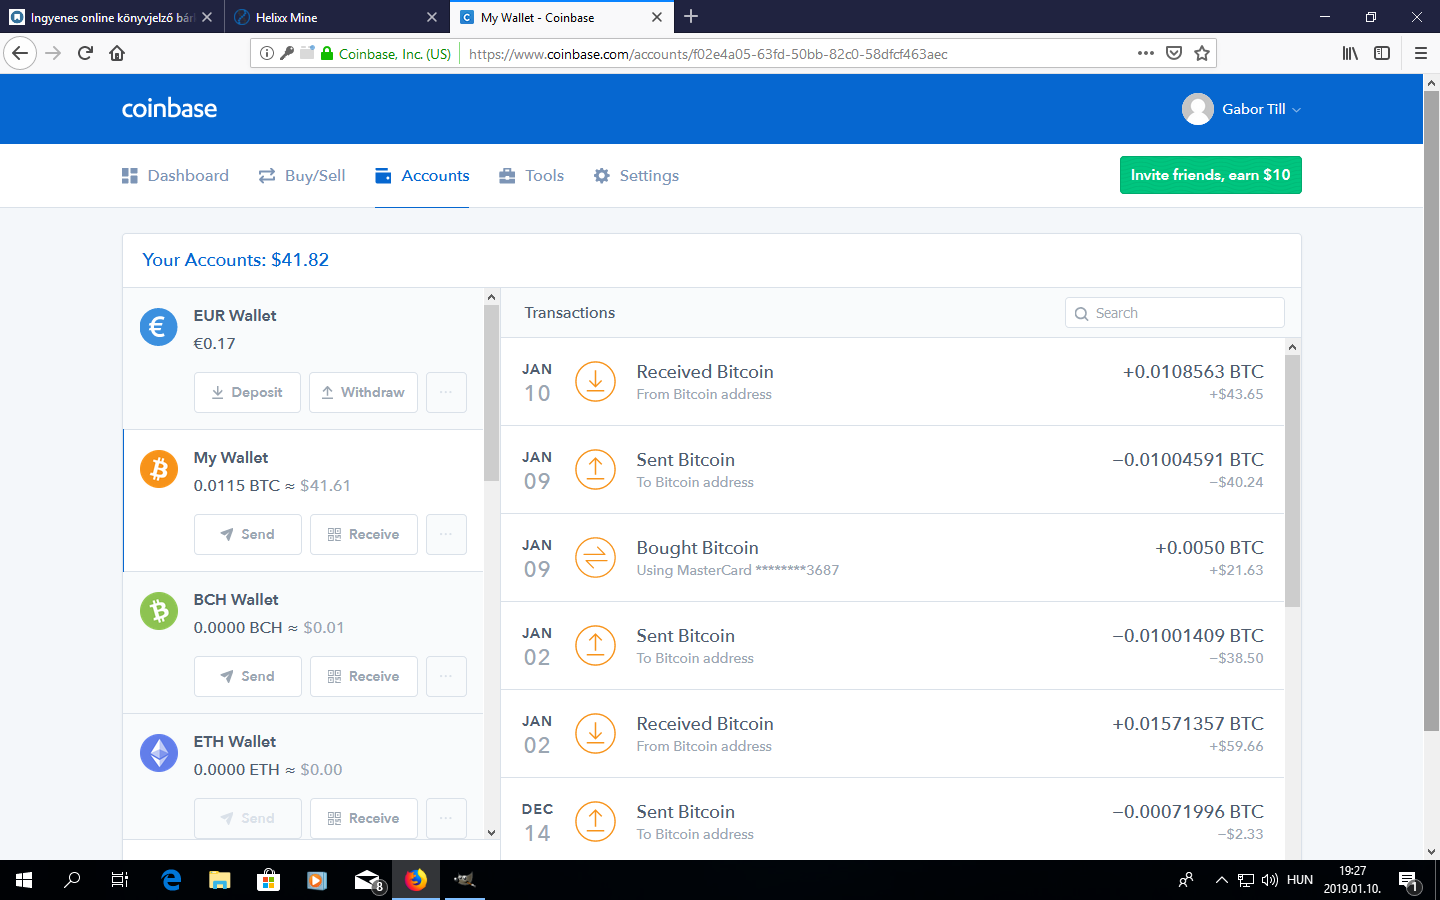1440x900 pixels.
Task: Open the Firefox library icon
Action: point(1350,53)
